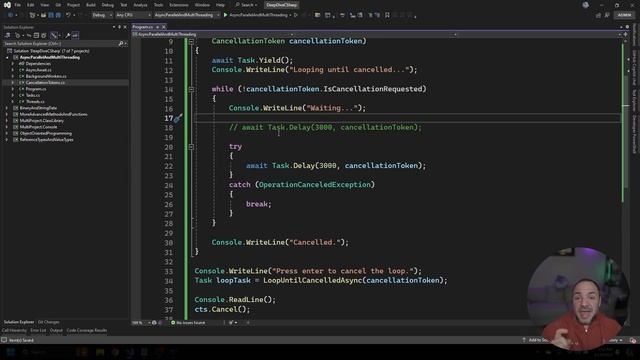Toggle Sync with Active Document icon
This screenshot has width=640, height=360.
tap(29, 36)
